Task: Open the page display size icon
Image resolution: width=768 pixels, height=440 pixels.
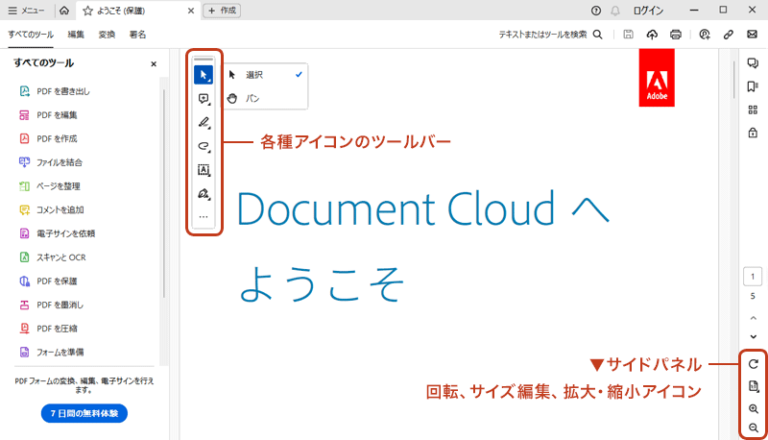Action: pos(753,387)
